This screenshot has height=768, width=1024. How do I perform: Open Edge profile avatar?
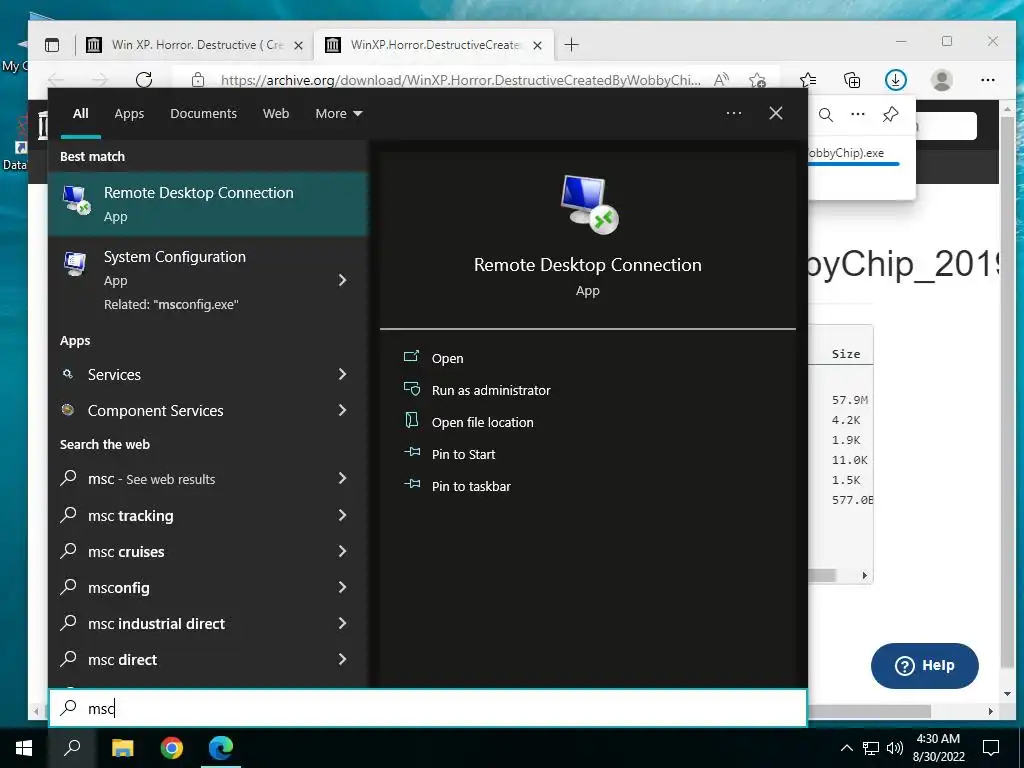[941, 80]
